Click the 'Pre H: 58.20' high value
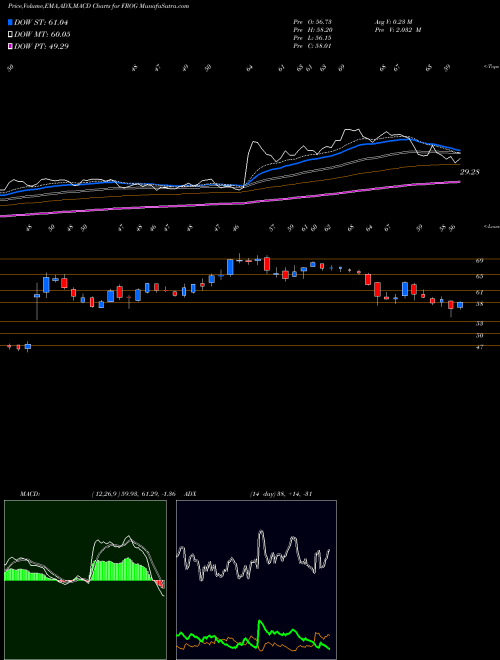500x660 pixels. tap(312, 30)
